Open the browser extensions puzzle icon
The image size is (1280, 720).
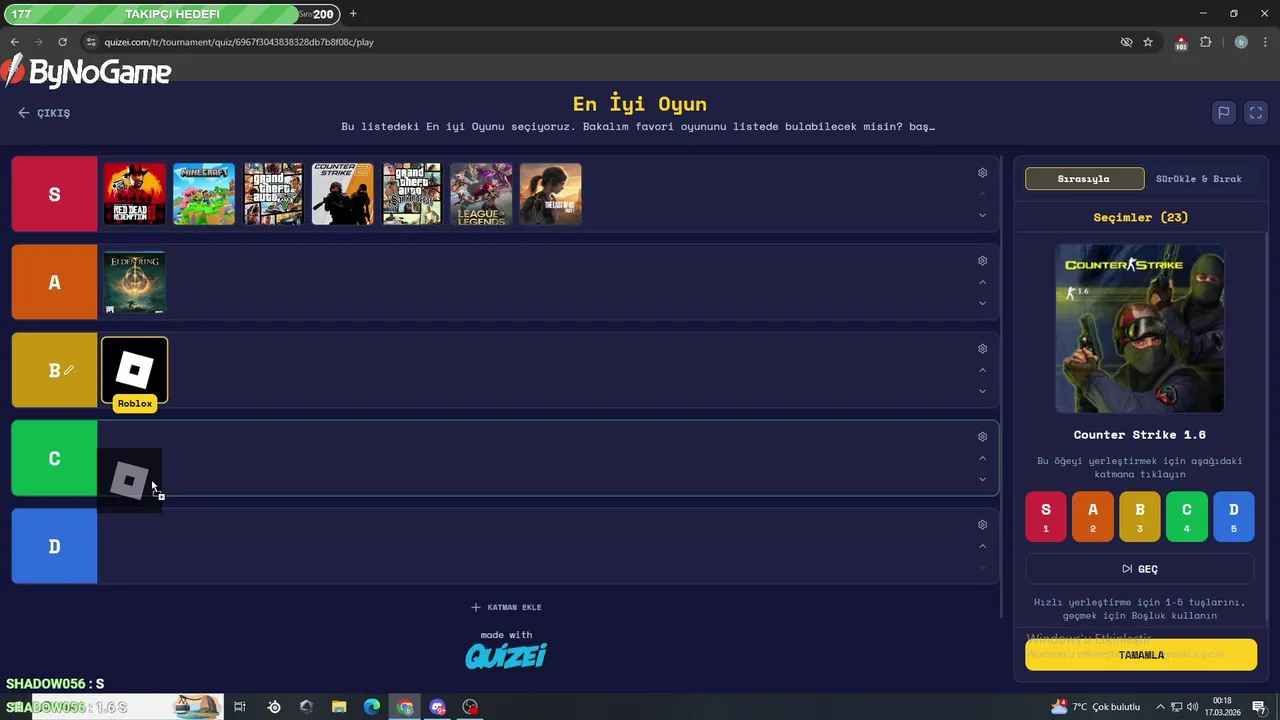1205,42
